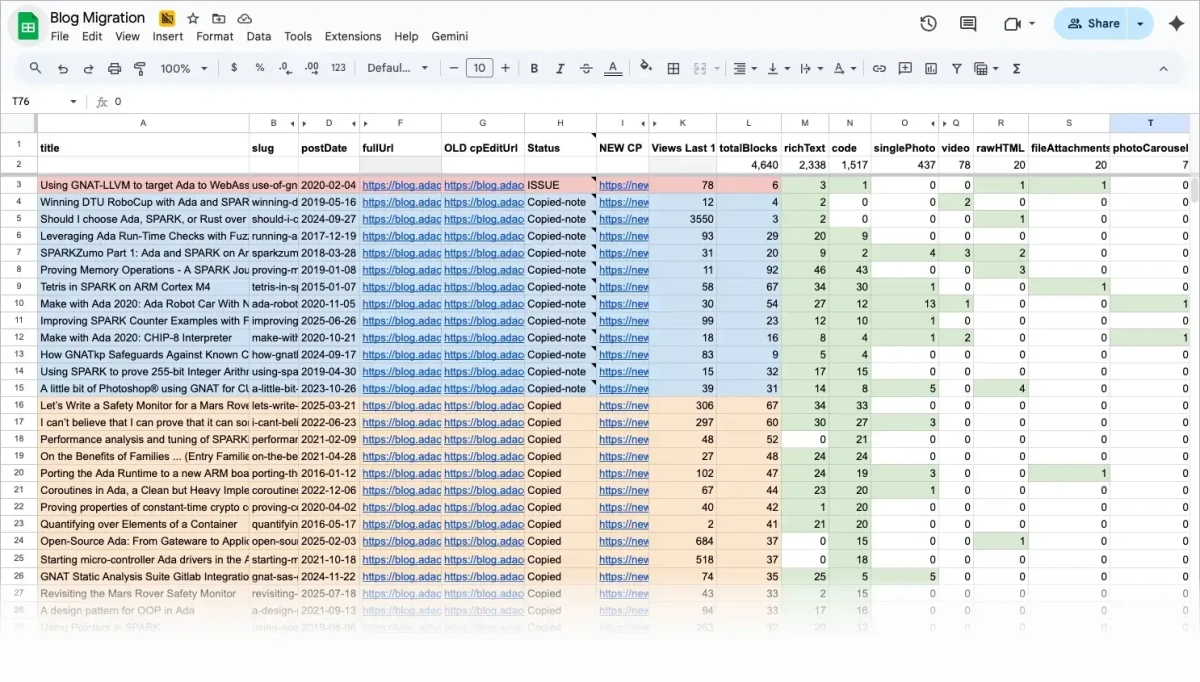Open the Extensions menu

tap(352, 36)
